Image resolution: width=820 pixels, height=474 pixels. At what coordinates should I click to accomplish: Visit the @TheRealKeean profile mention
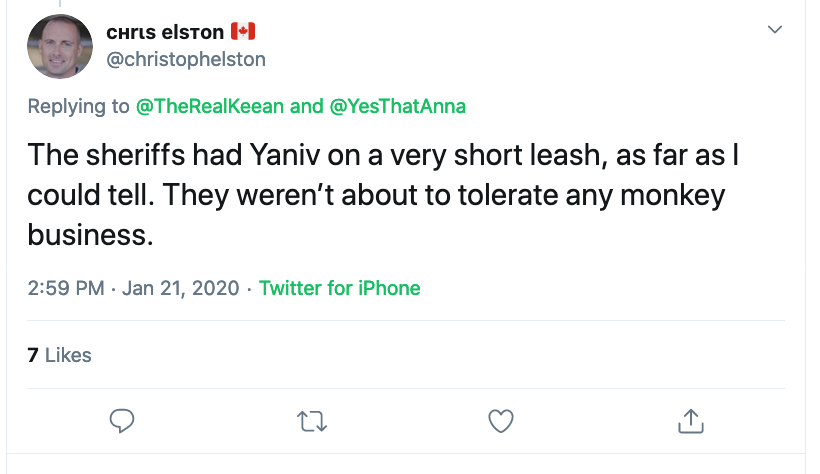coord(210,106)
